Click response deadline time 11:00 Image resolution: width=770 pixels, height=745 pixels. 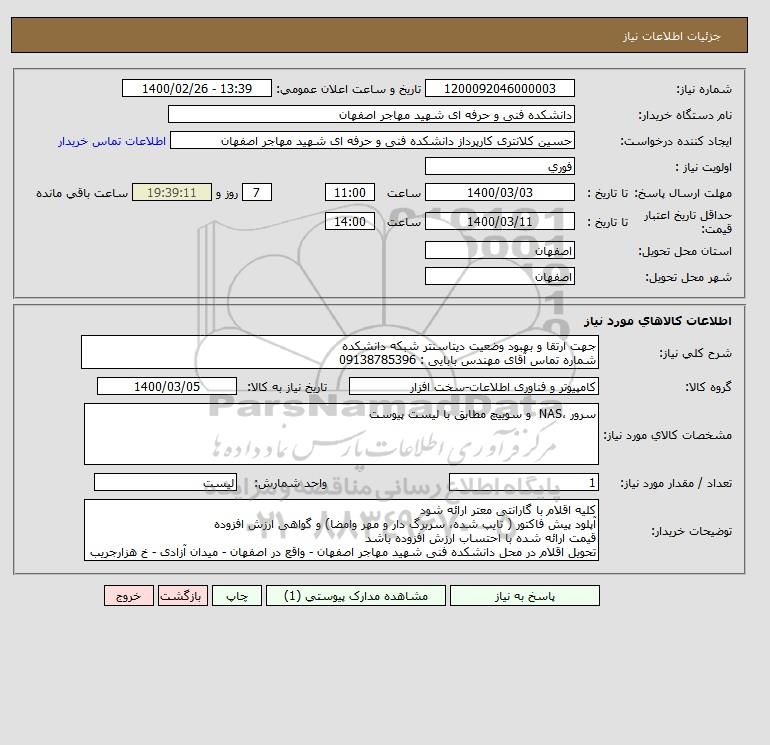click(x=350, y=193)
